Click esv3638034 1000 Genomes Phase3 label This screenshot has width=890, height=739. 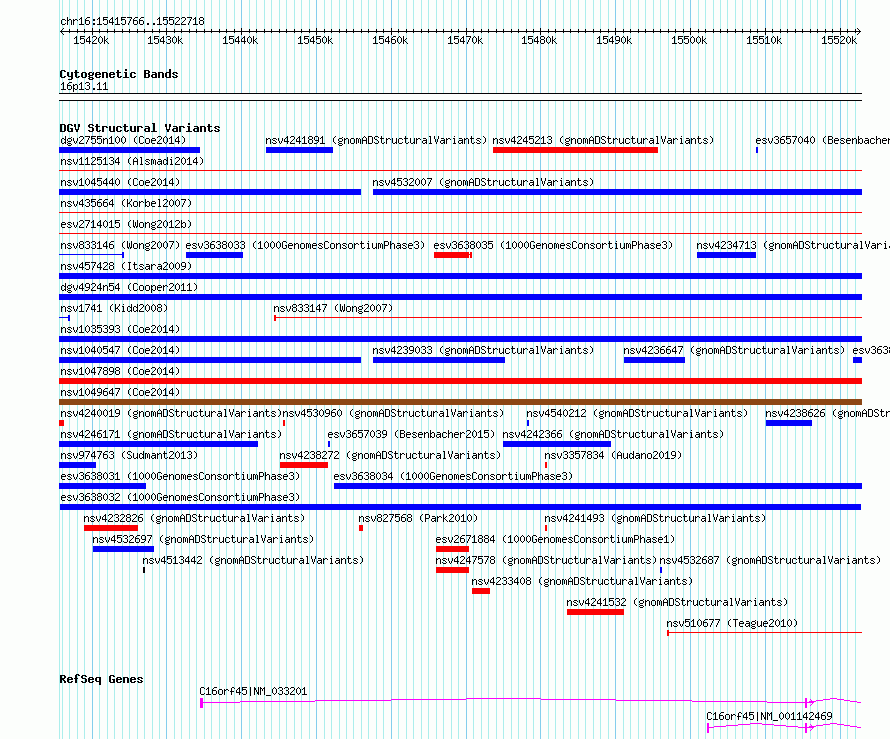coord(453,476)
